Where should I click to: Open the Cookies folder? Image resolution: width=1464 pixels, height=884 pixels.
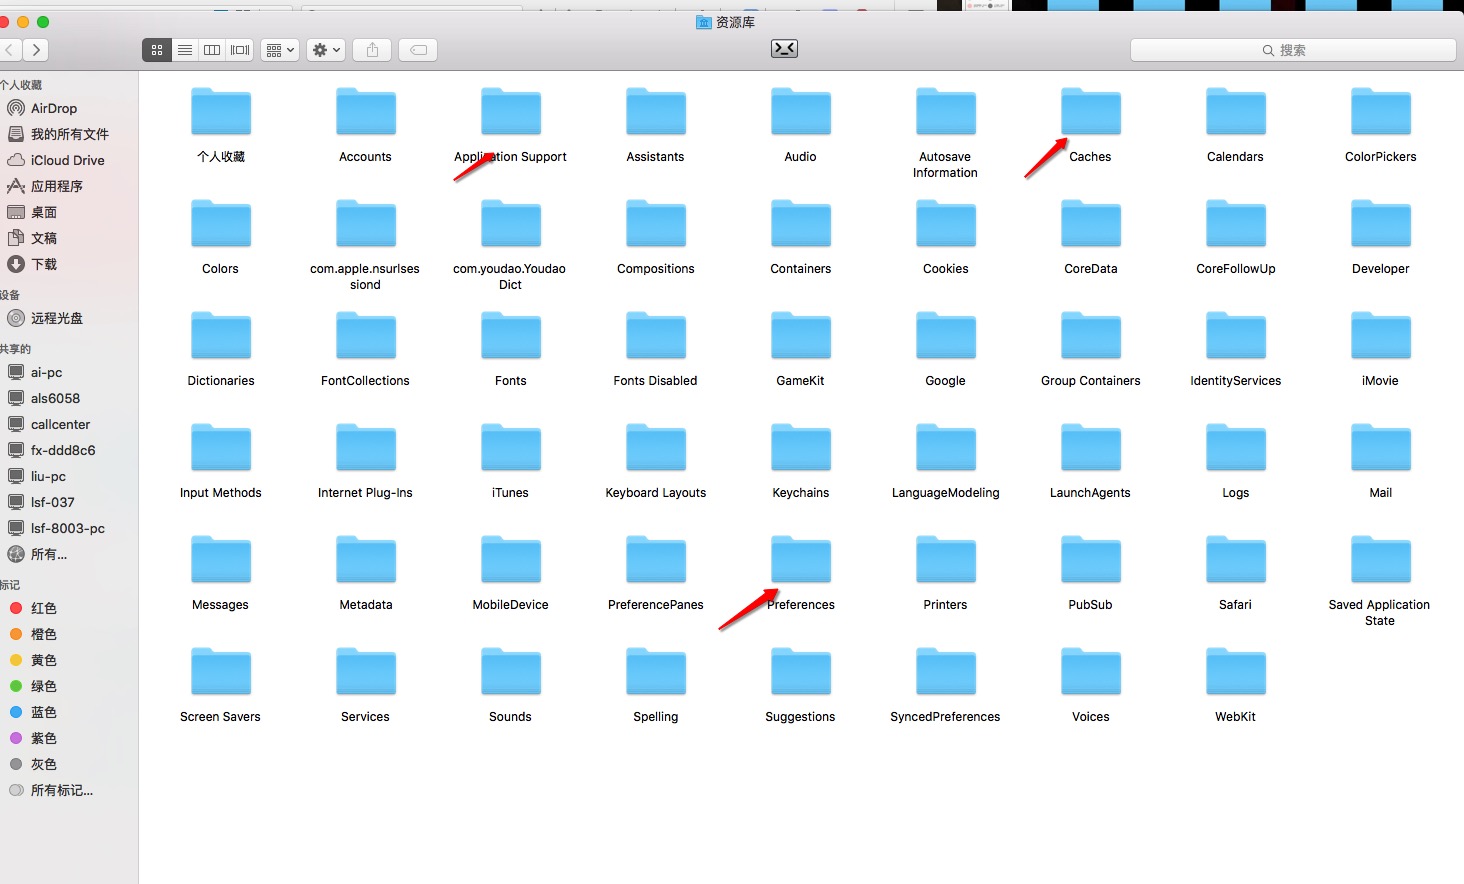(945, 224)
